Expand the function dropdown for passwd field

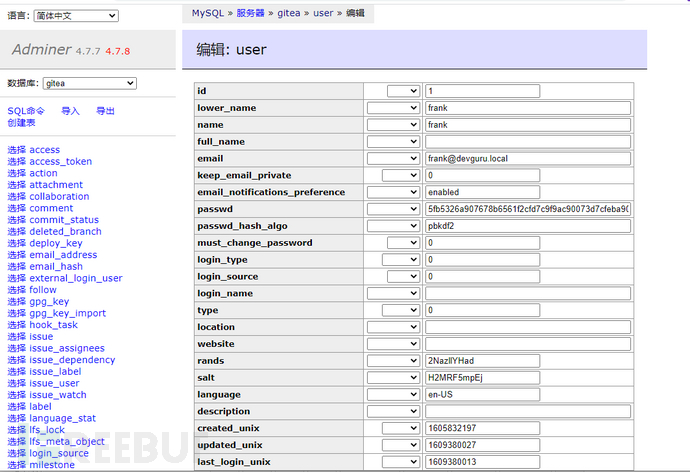393,209
